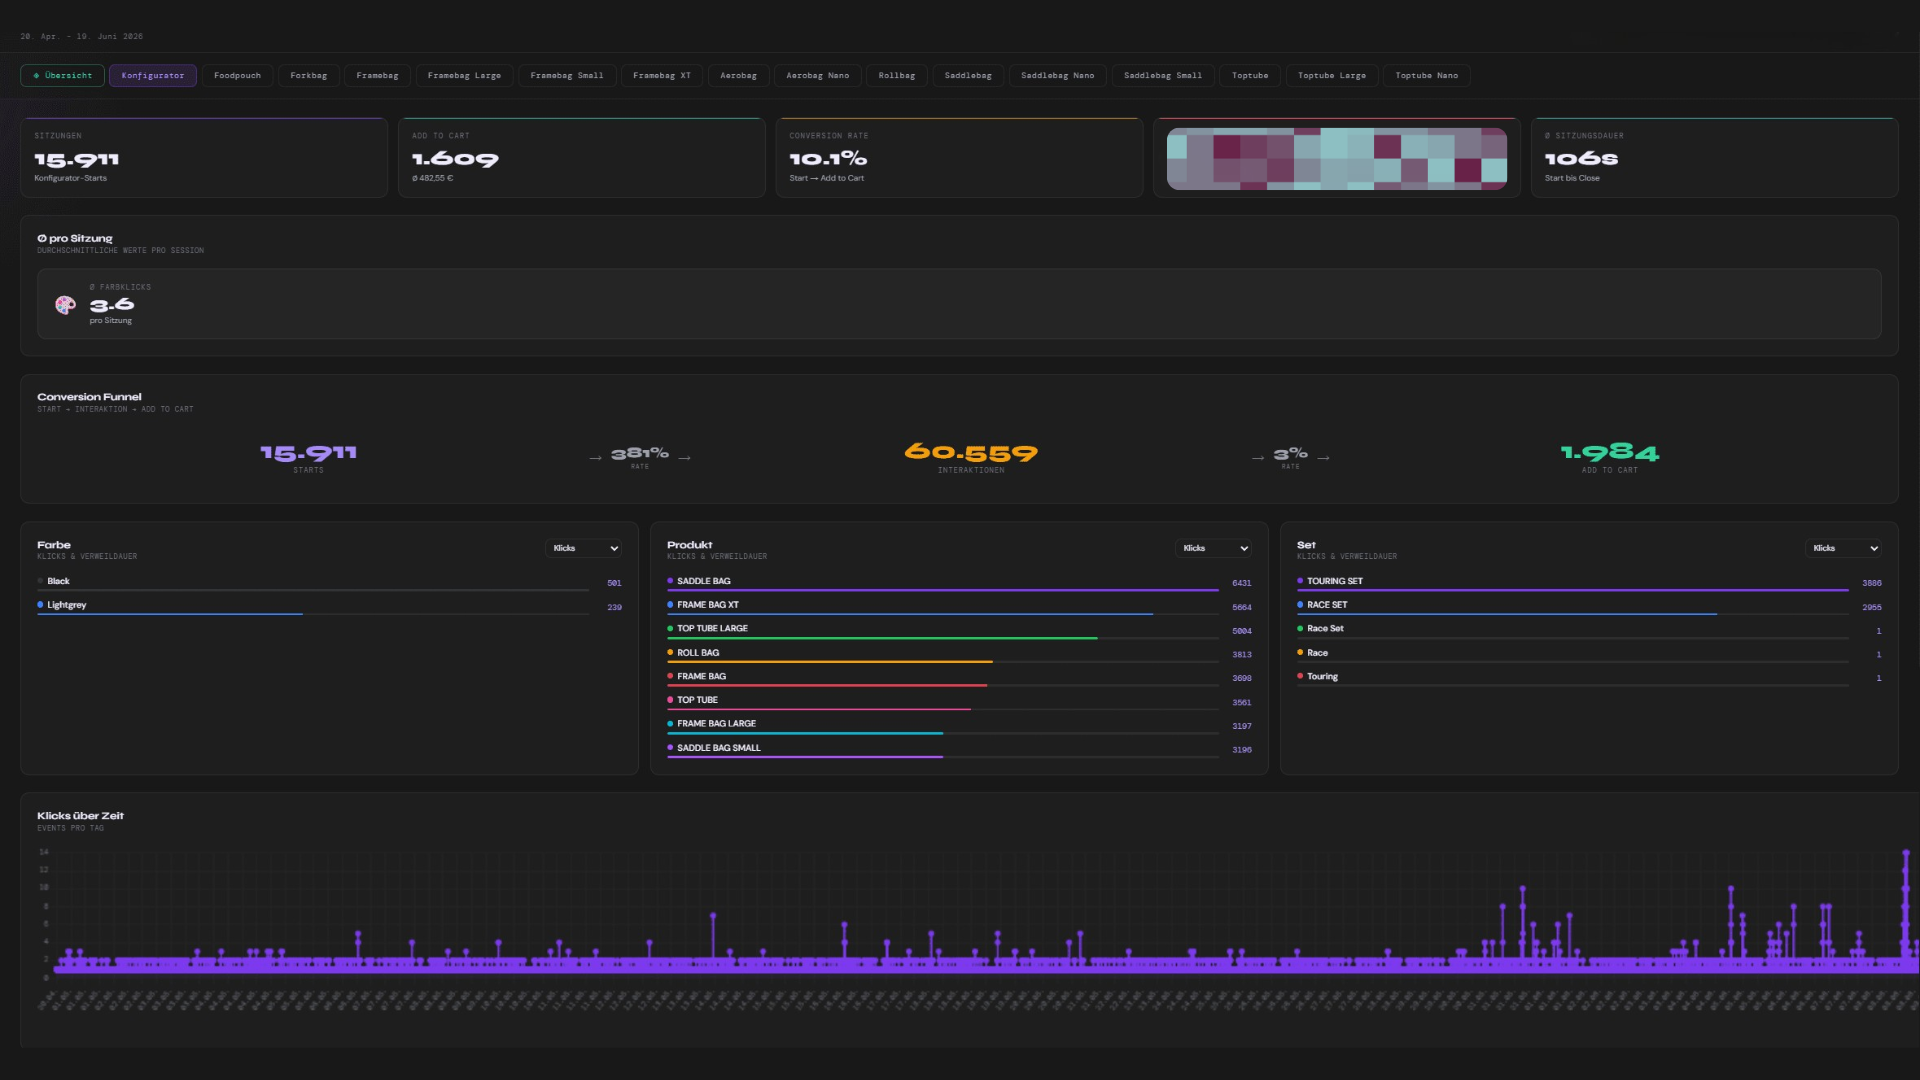
Task: Select the Saddlebag Nano tab
Action: [1058, 76]
